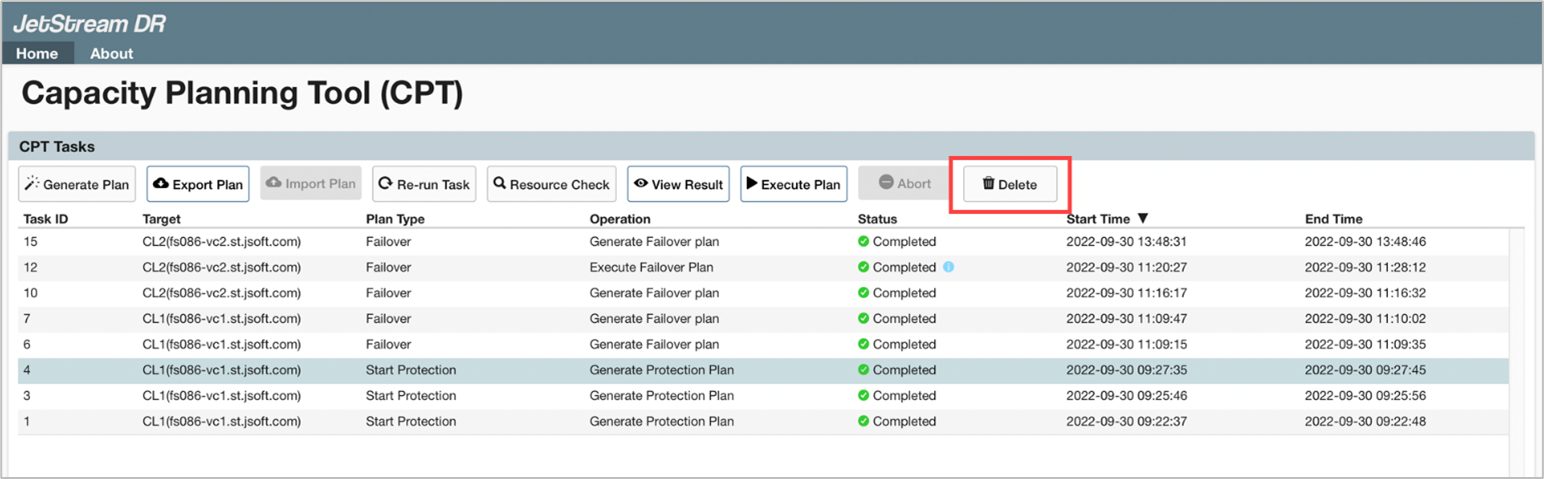1544x479 pixels.
Task: Open Resource Check with magnifier icon
Action: coord(552,184)
